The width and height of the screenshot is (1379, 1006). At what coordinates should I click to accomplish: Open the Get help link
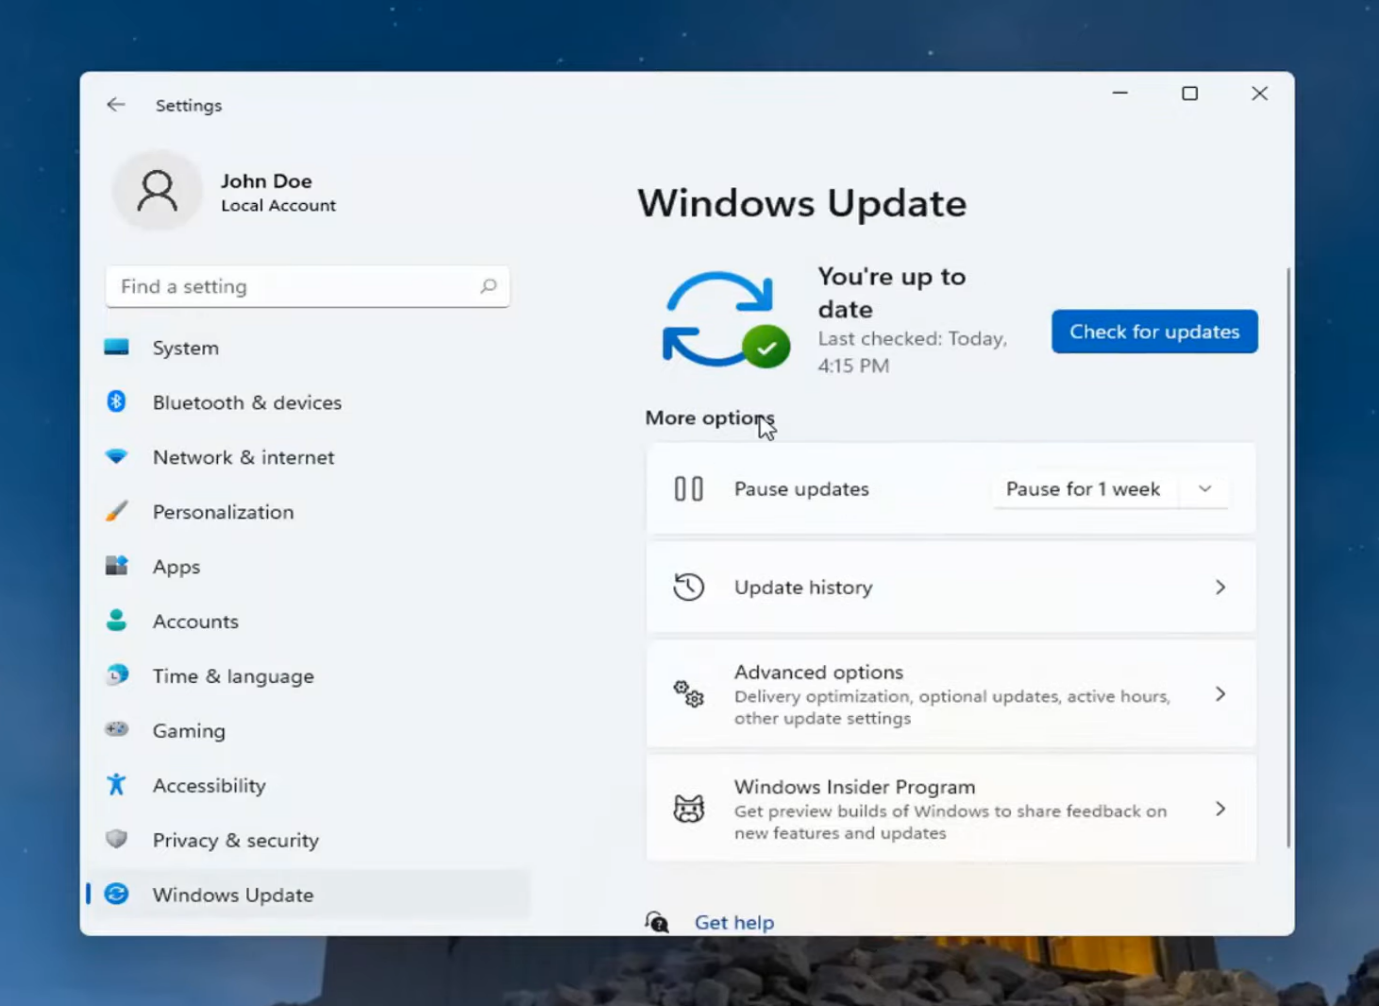coord(734,922)
